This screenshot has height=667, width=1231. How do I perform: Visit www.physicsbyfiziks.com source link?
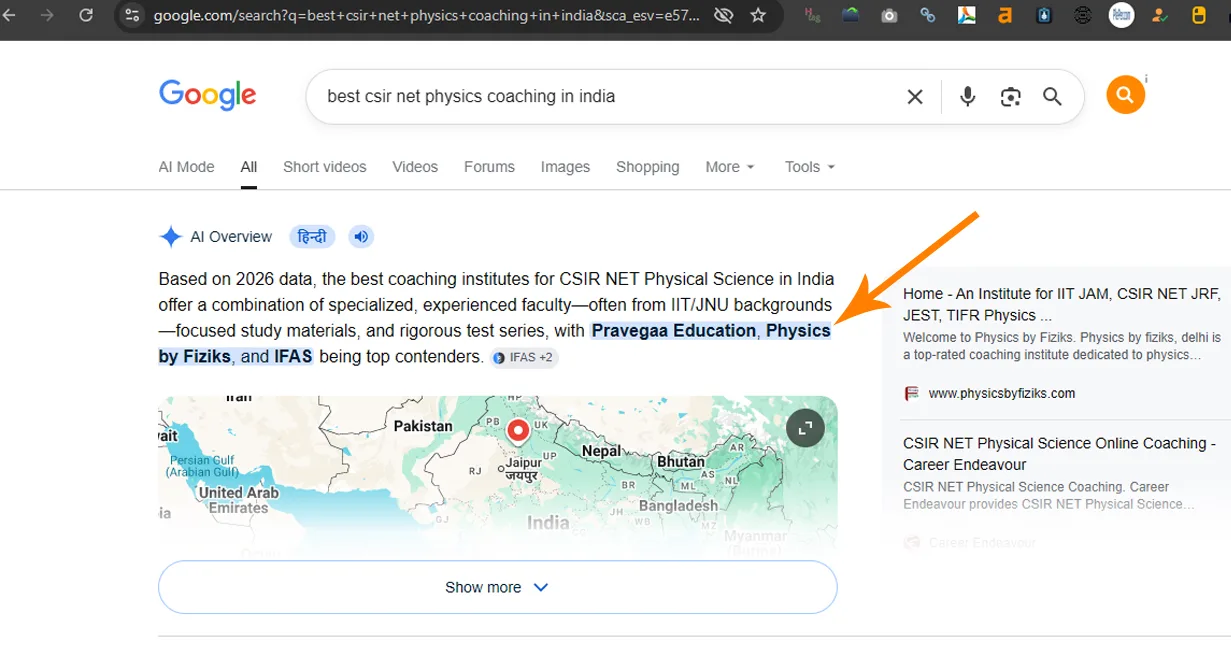(1002, 393)
